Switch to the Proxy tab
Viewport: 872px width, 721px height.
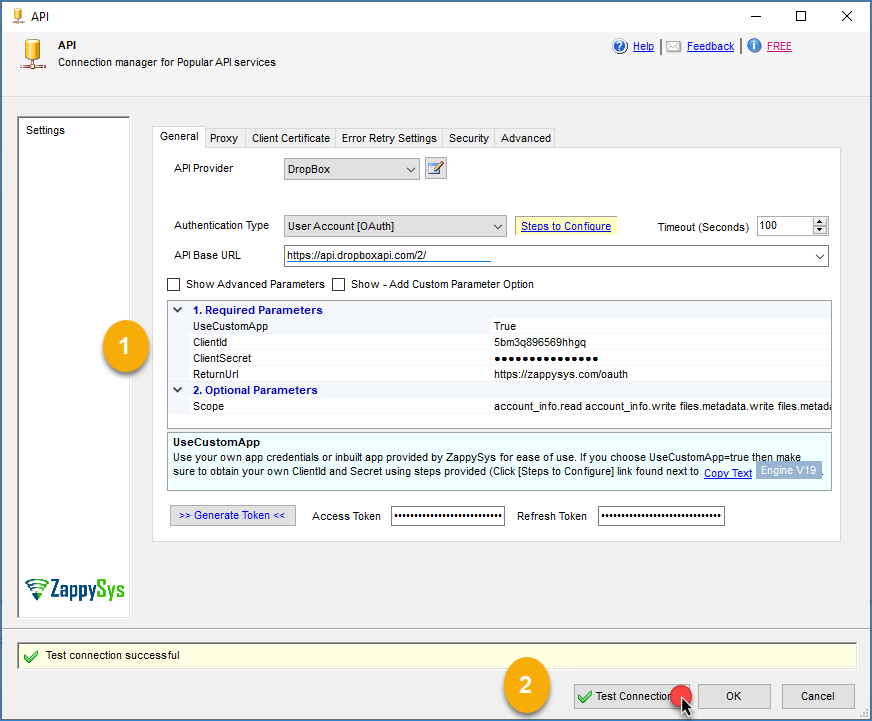[224, 138]
